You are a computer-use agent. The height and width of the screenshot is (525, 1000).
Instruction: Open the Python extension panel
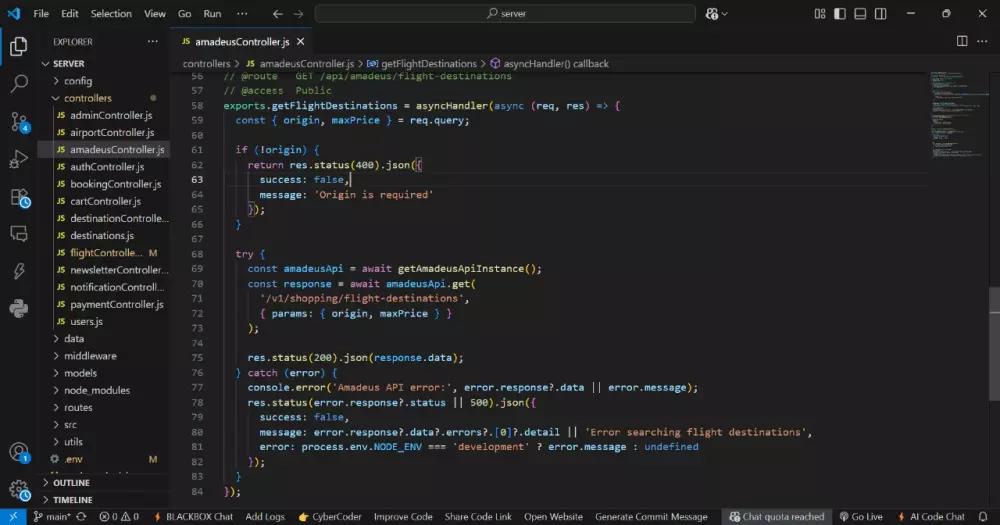(18, 309)
